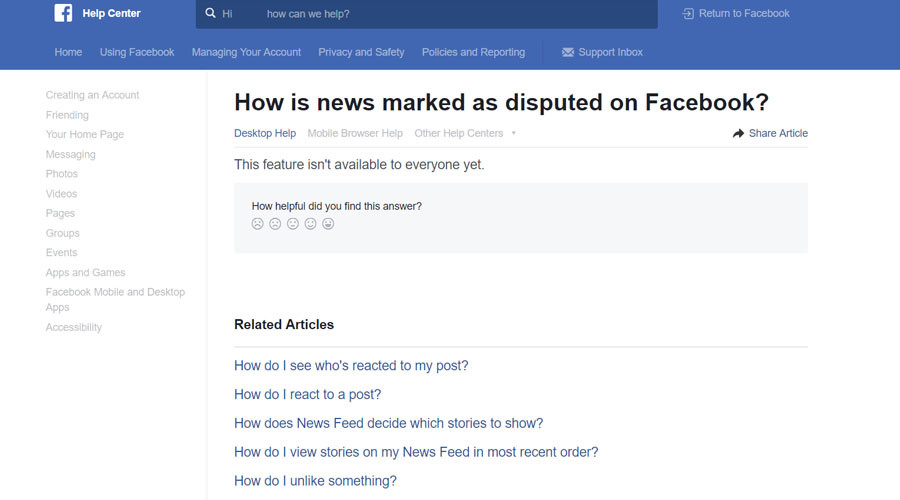900x500 pixels.
Task: Open Your Home Page in sidebar
Action: point(85,134)
